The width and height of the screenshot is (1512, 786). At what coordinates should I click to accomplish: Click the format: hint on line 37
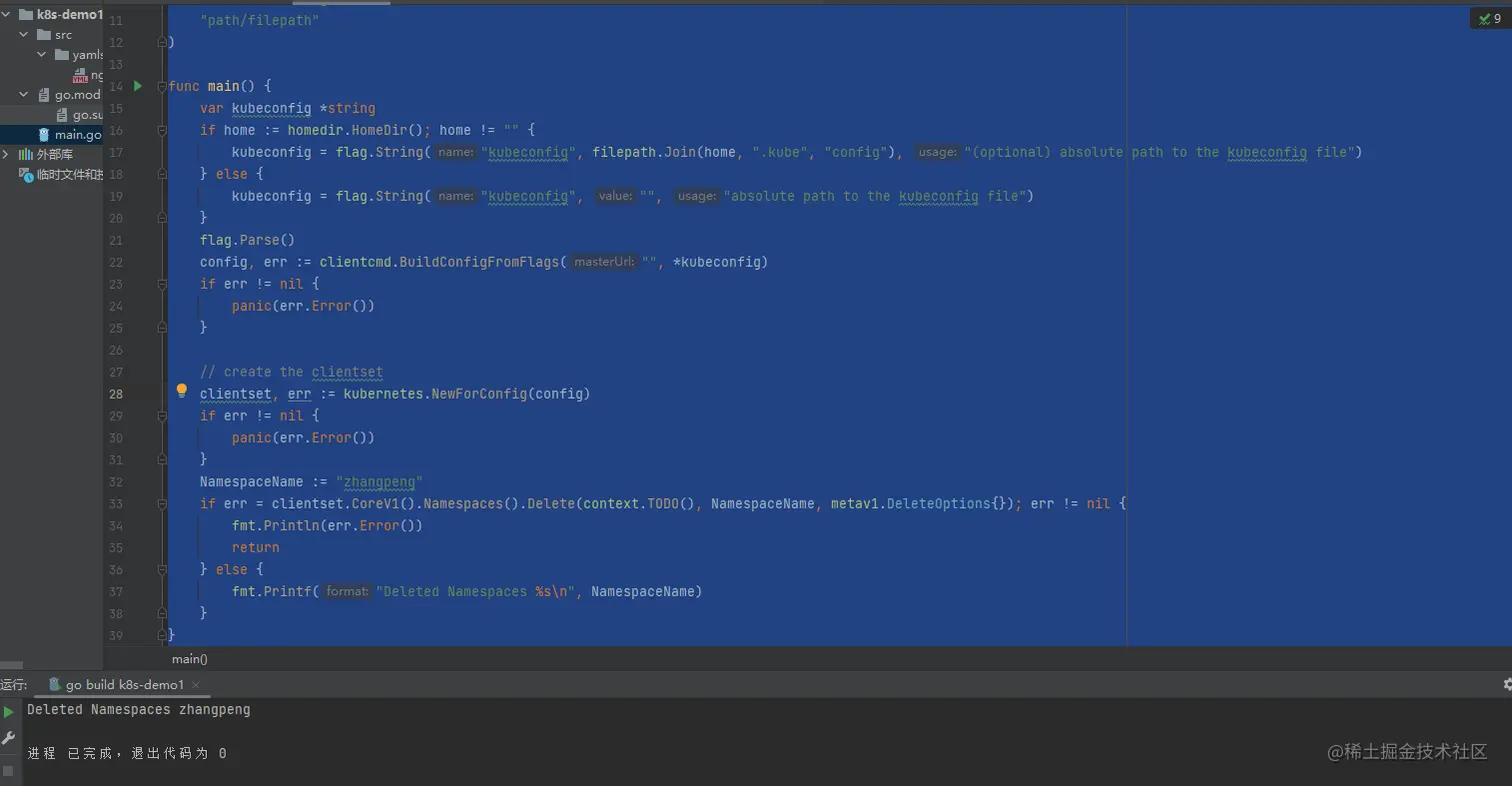[347, 592]
